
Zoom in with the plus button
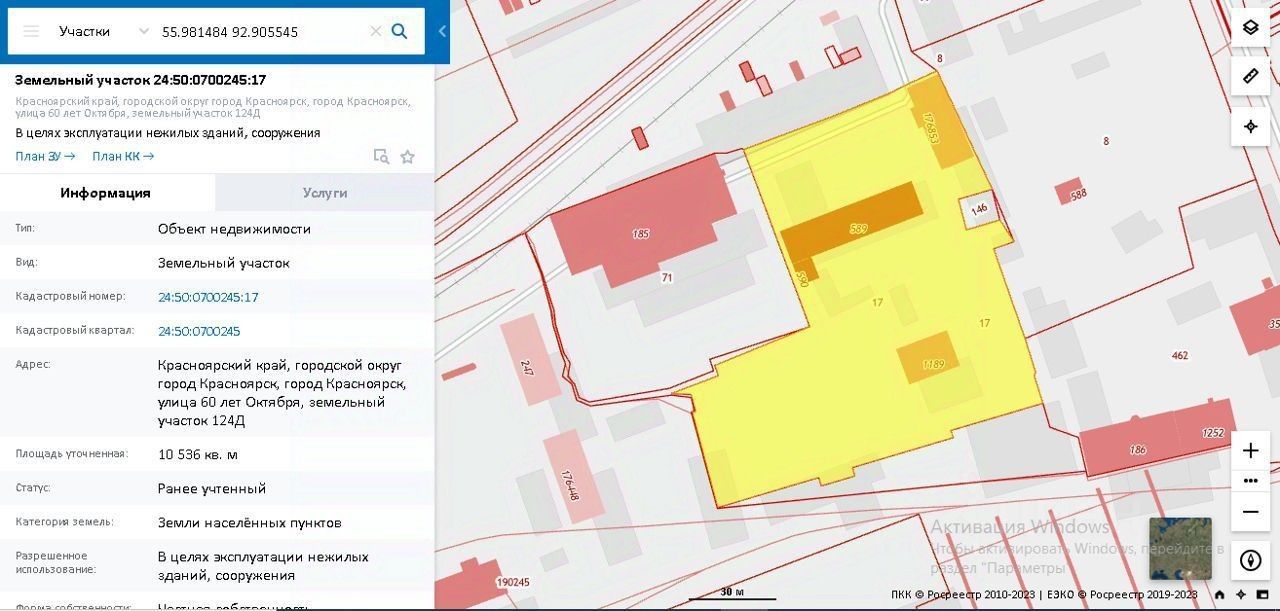(x=1250, y=450)
